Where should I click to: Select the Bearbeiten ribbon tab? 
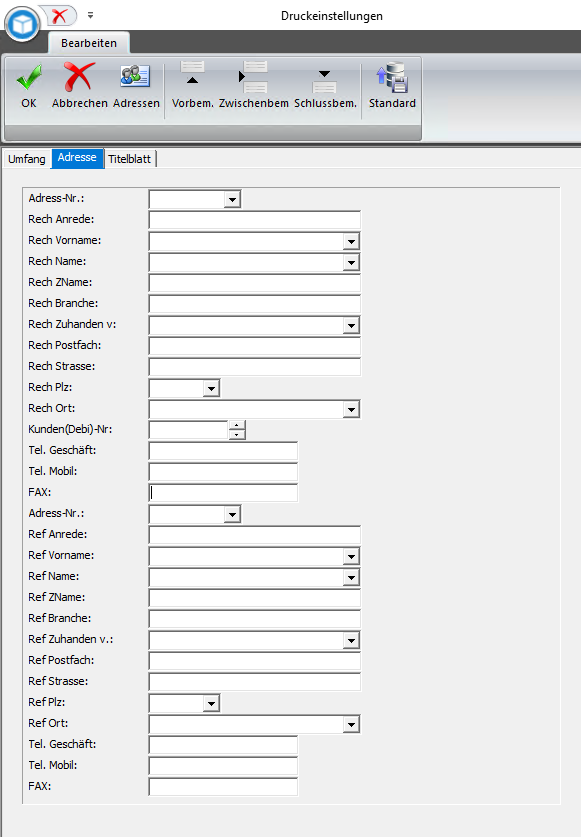coord(89,43)
